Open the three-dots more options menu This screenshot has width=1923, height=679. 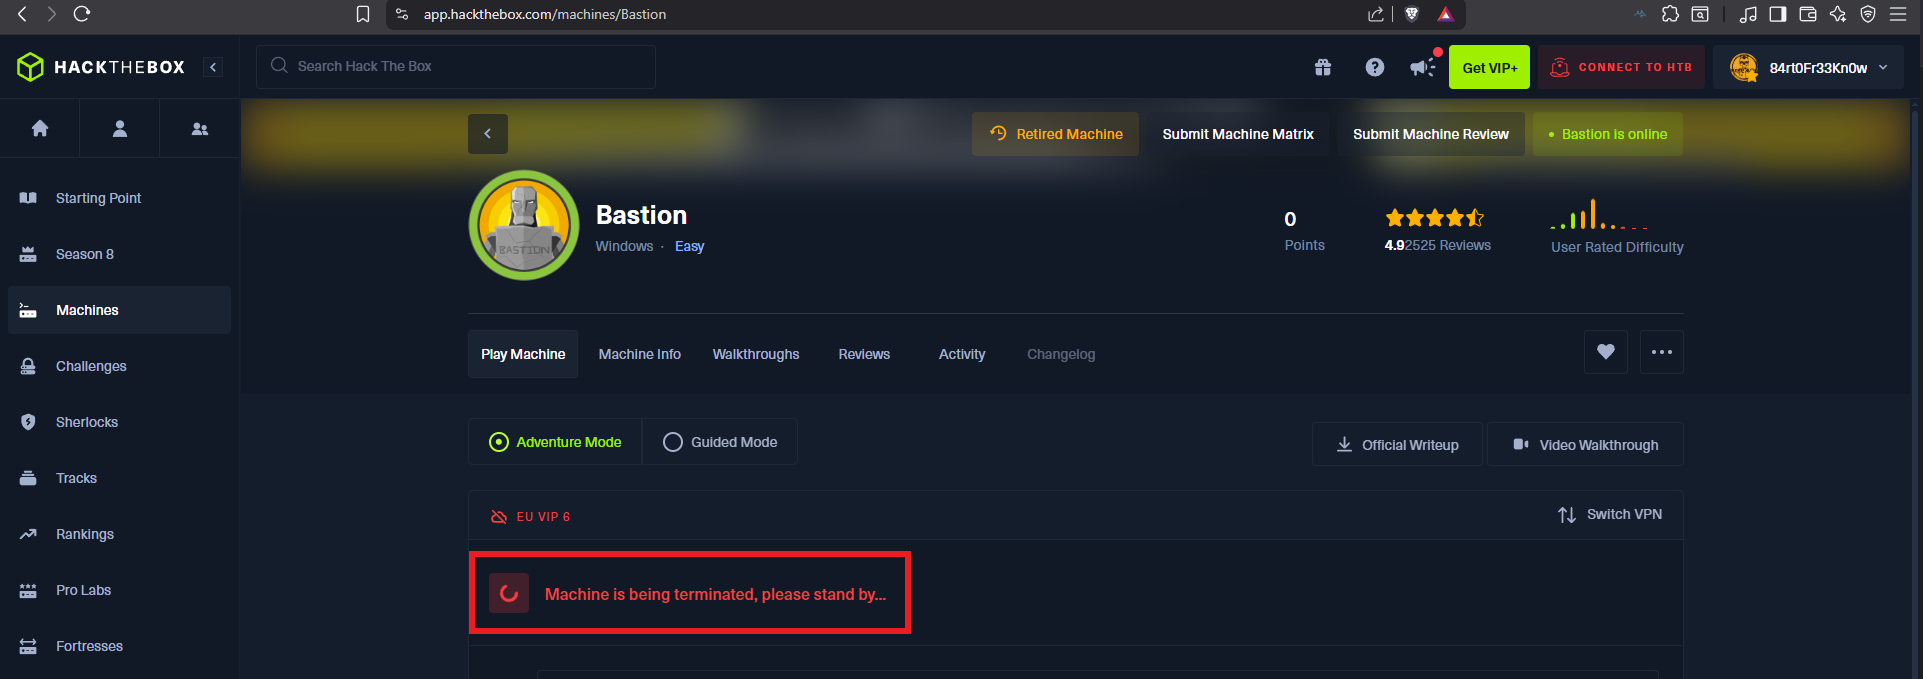1662,352
